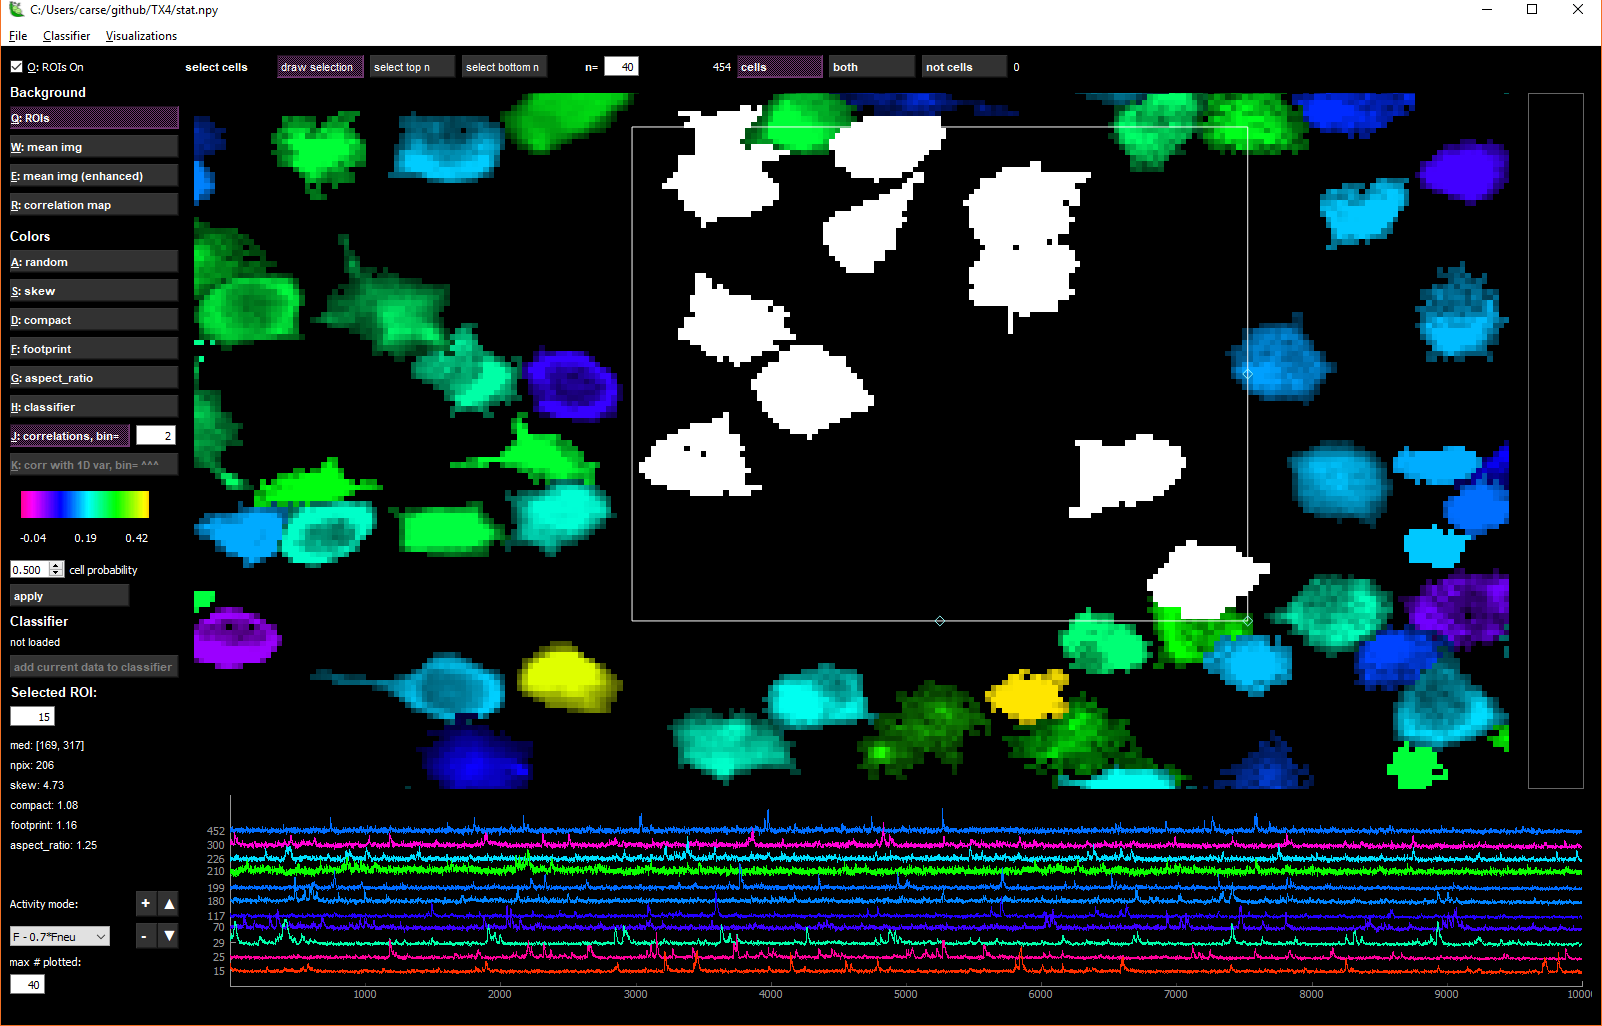Click the suite2p app icon in title bar
Screen dimensions: 1602x1026
pos(16,10)
